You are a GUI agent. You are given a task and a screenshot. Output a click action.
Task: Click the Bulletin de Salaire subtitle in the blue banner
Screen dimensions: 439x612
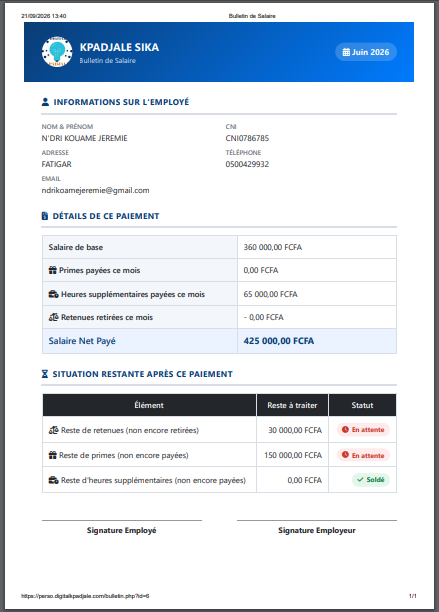(x=108, y=60)
